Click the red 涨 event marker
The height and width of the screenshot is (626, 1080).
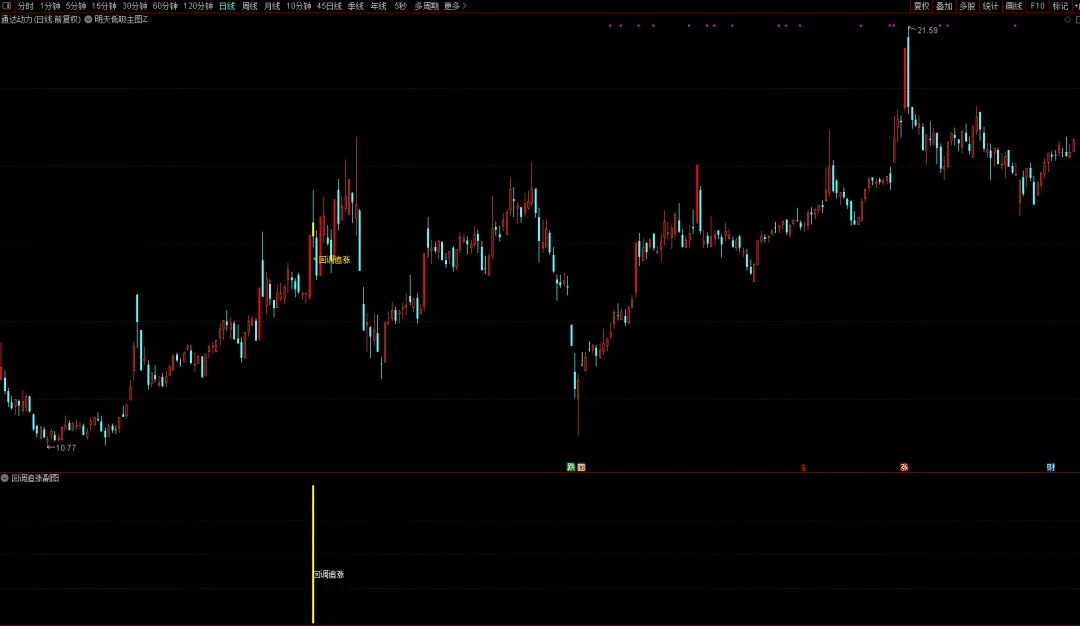pos(904,467)
